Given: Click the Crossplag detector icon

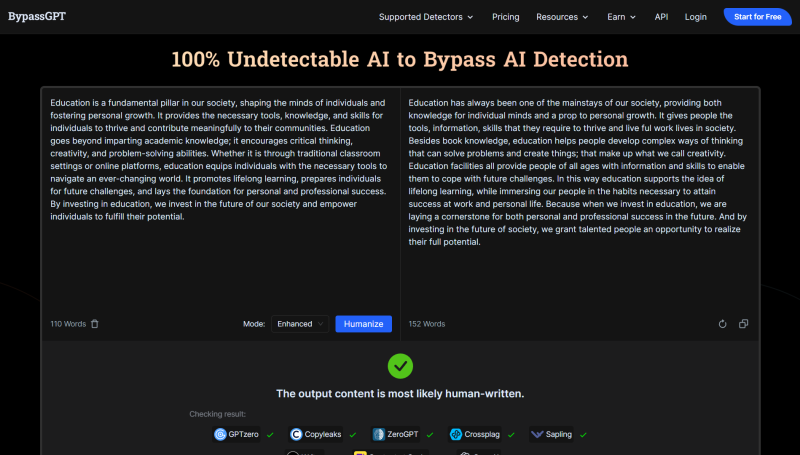Looking at the screenshot, I should tap(456, 435).
